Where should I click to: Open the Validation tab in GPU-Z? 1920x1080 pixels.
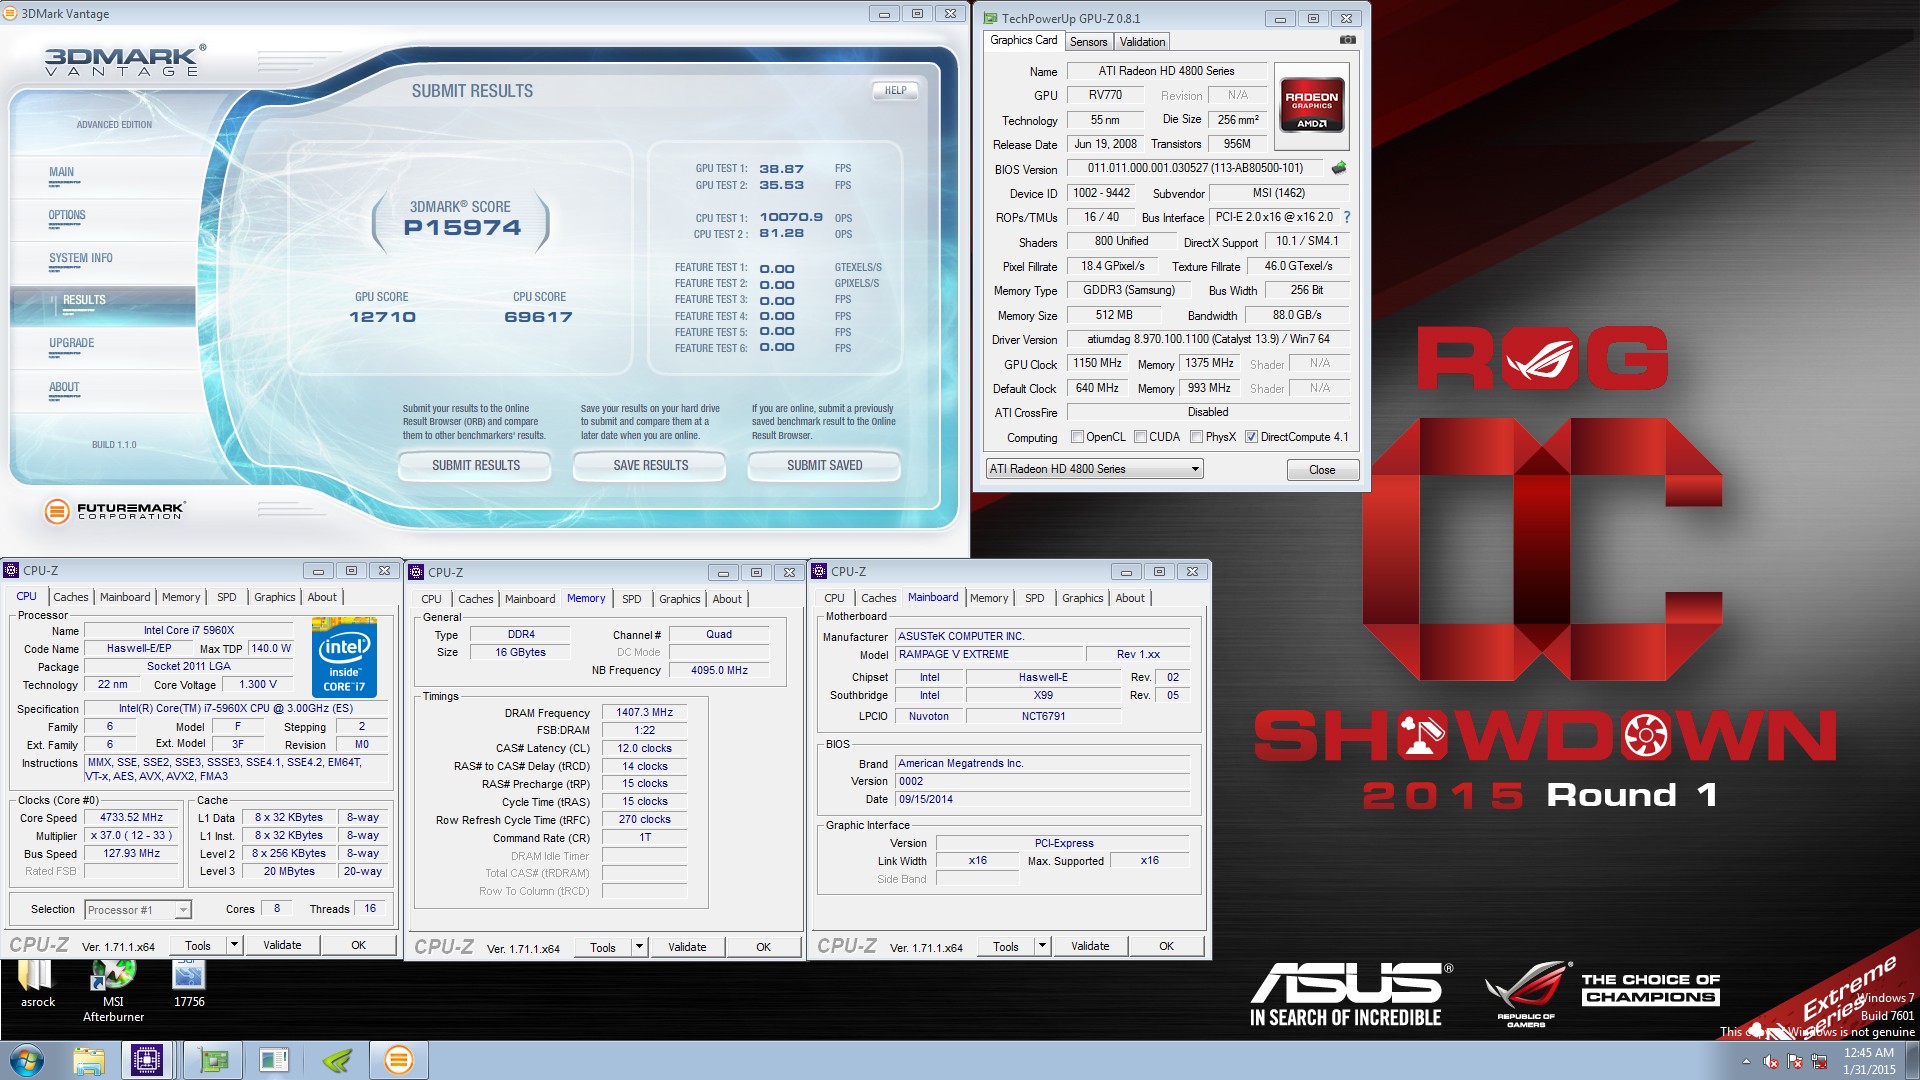click(x=1142, y=42)
